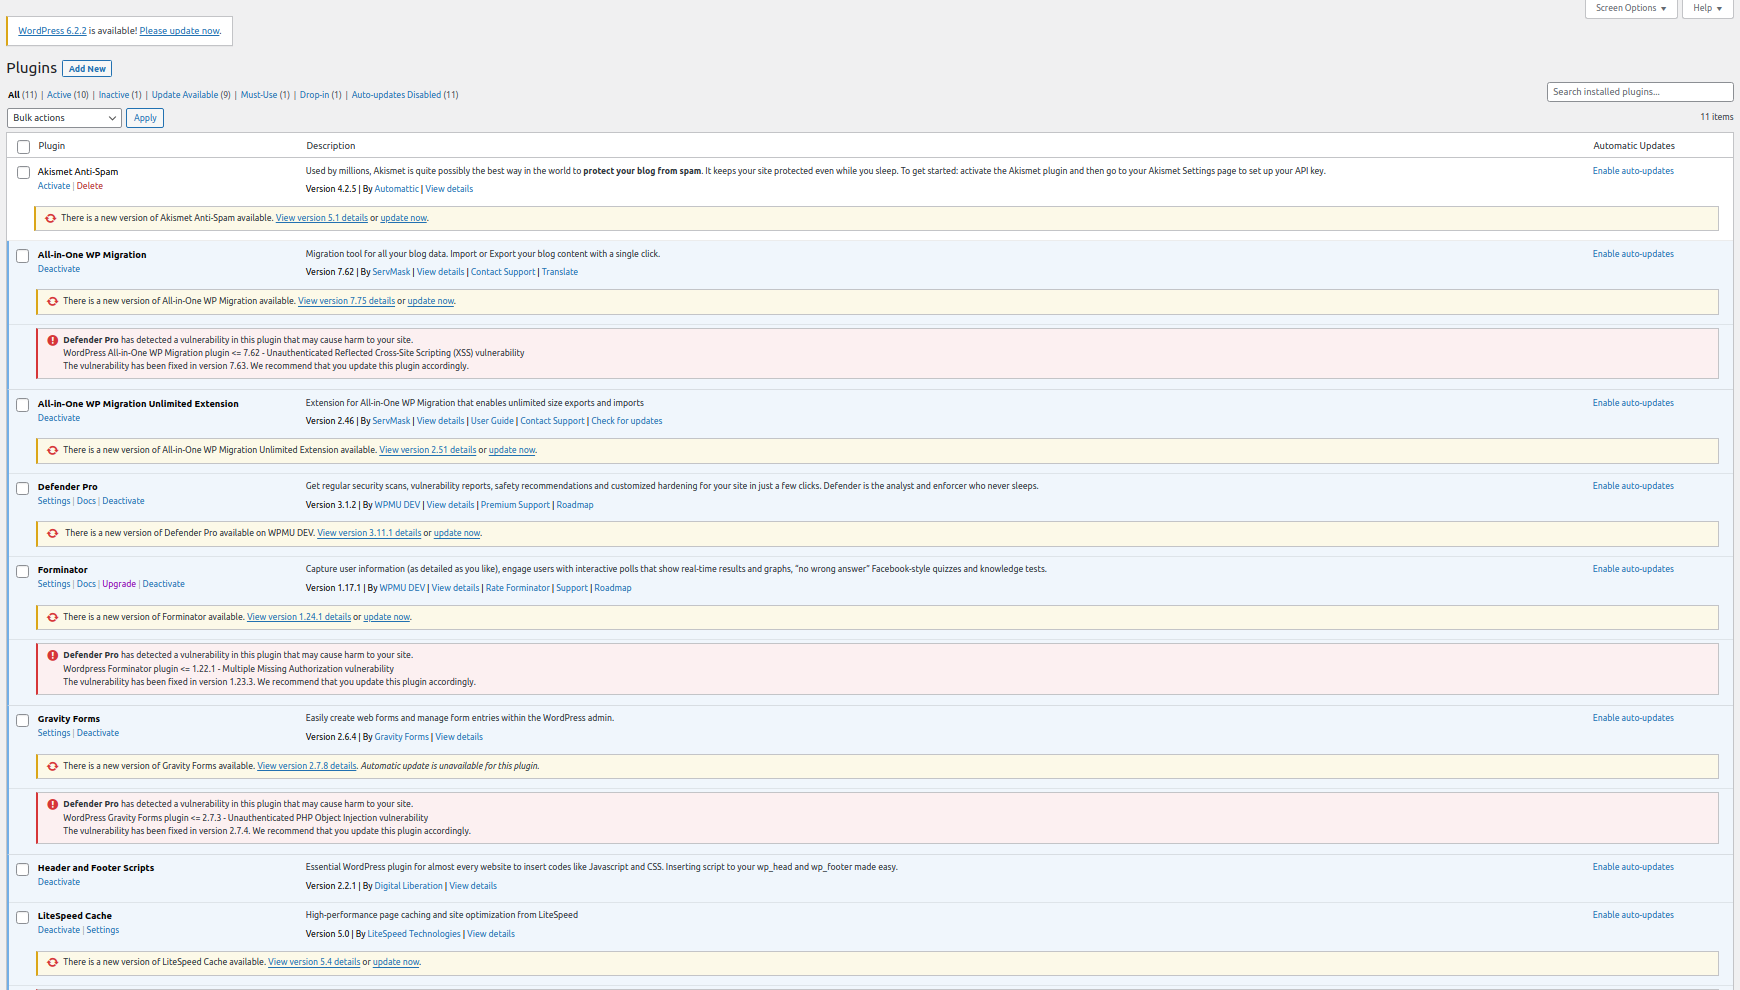
Task: Click red warning icon for All-in-One WP Migration vulnerability
Action: 53,340
